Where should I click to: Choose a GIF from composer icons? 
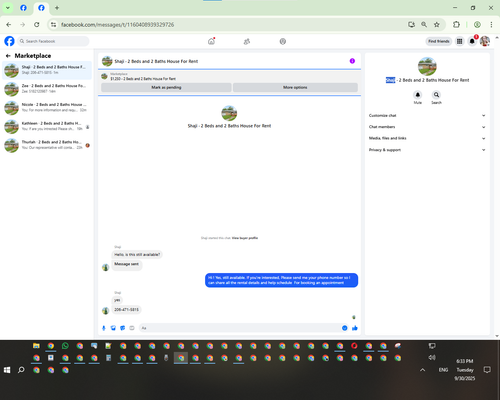pyautogui.click(x=132, y=328)
